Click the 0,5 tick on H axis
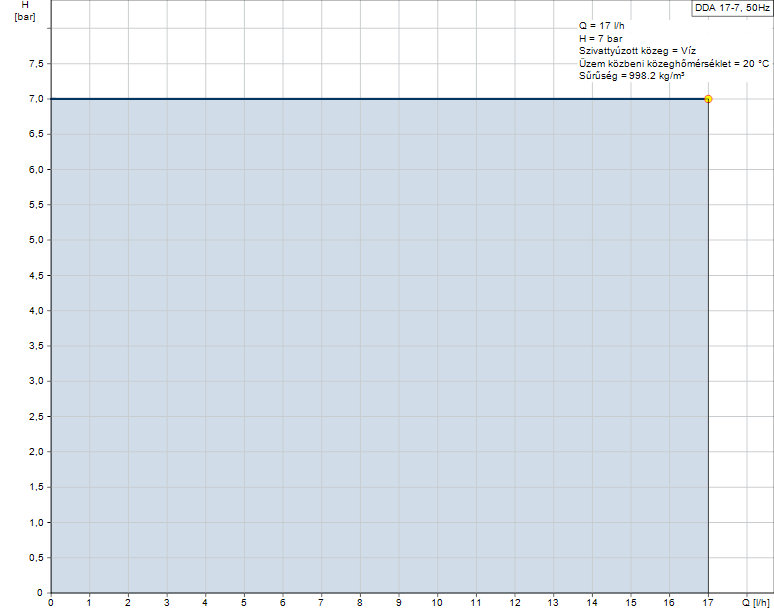Viewport: 774px width, 611px height. (35, 557)
